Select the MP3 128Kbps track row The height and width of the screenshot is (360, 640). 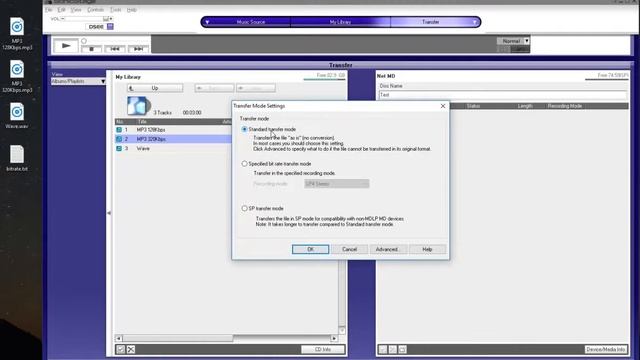pyautogui.click(x=173, y=130)
